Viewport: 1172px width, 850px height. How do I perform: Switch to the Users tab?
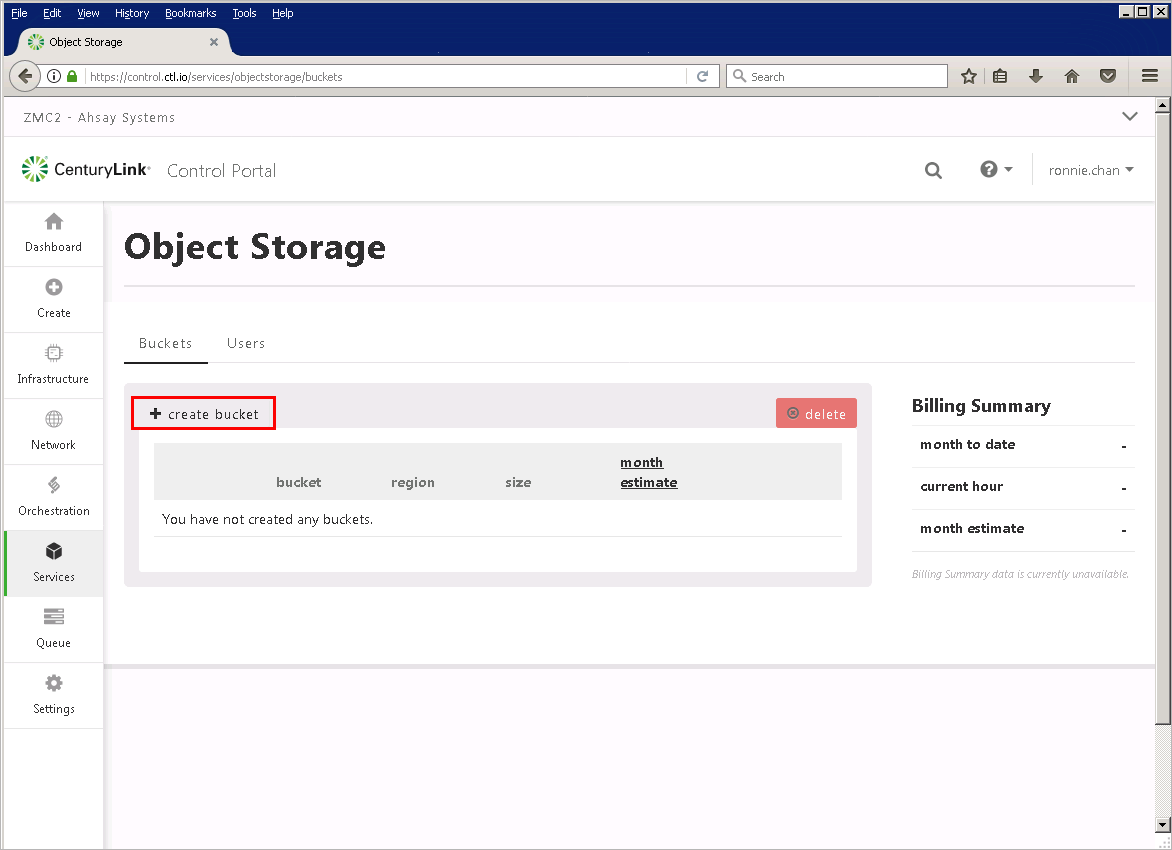pyautogui.click(x=246, y=343)
